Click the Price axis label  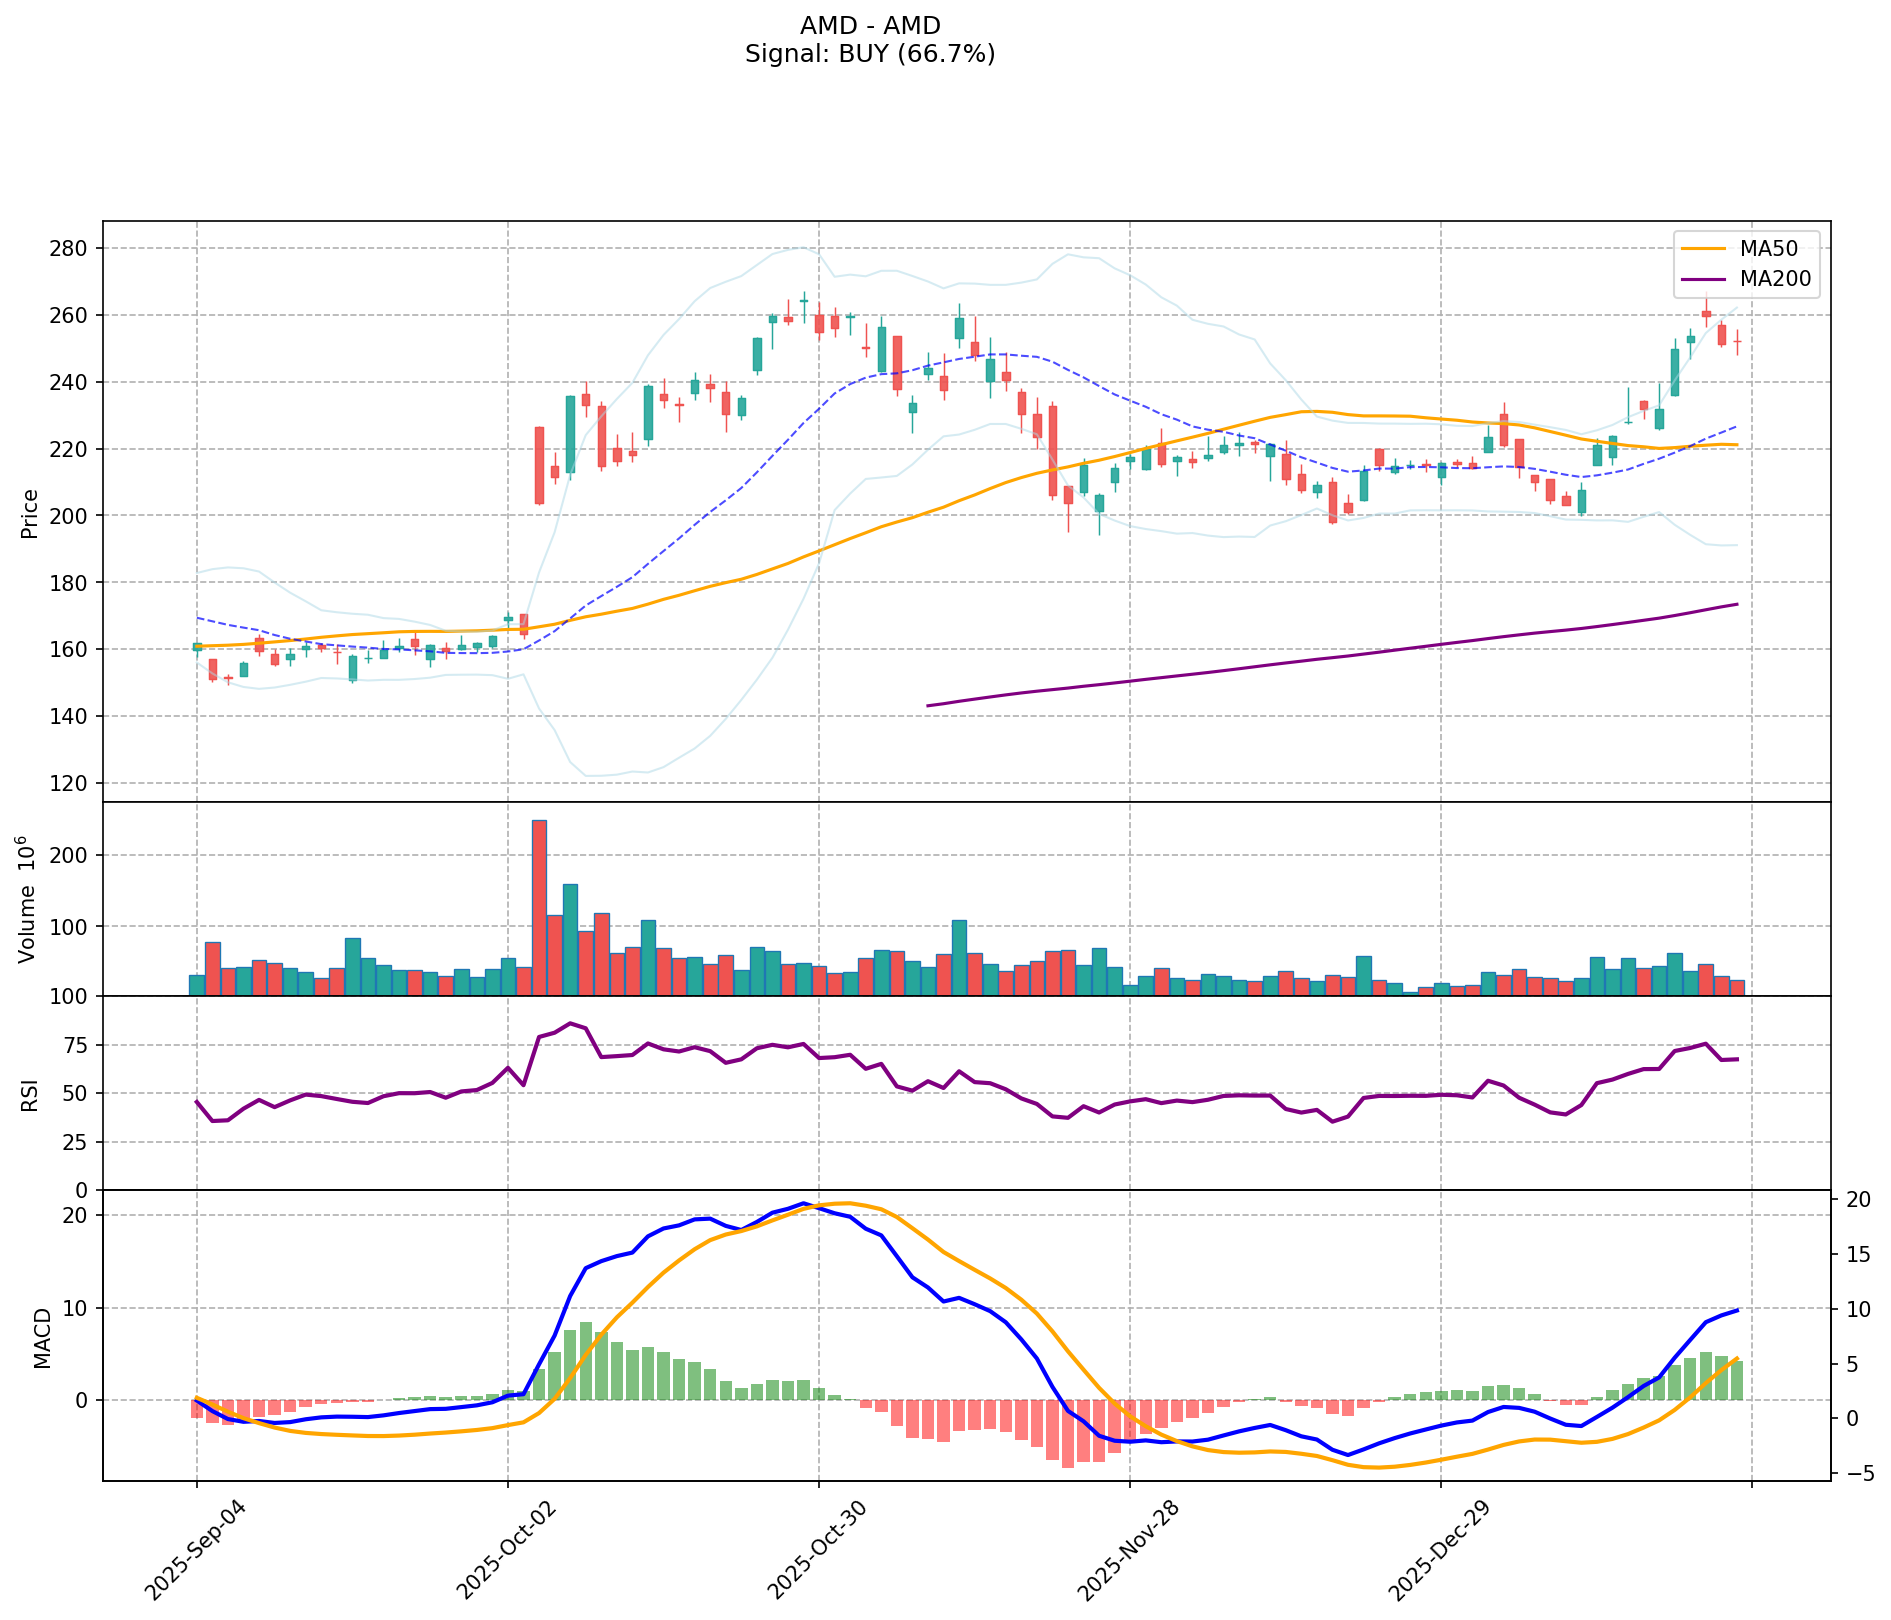pyautogui.click(x=30, y=513)
